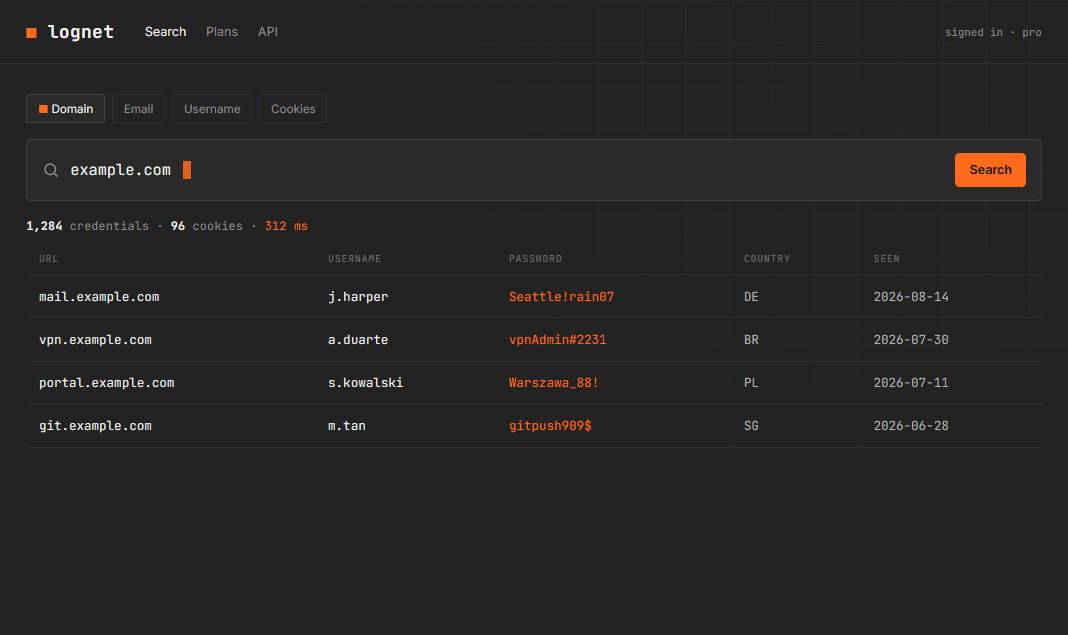Click the username j.harper
Viewport: 1068px width, 635px height.
point(358,297)
